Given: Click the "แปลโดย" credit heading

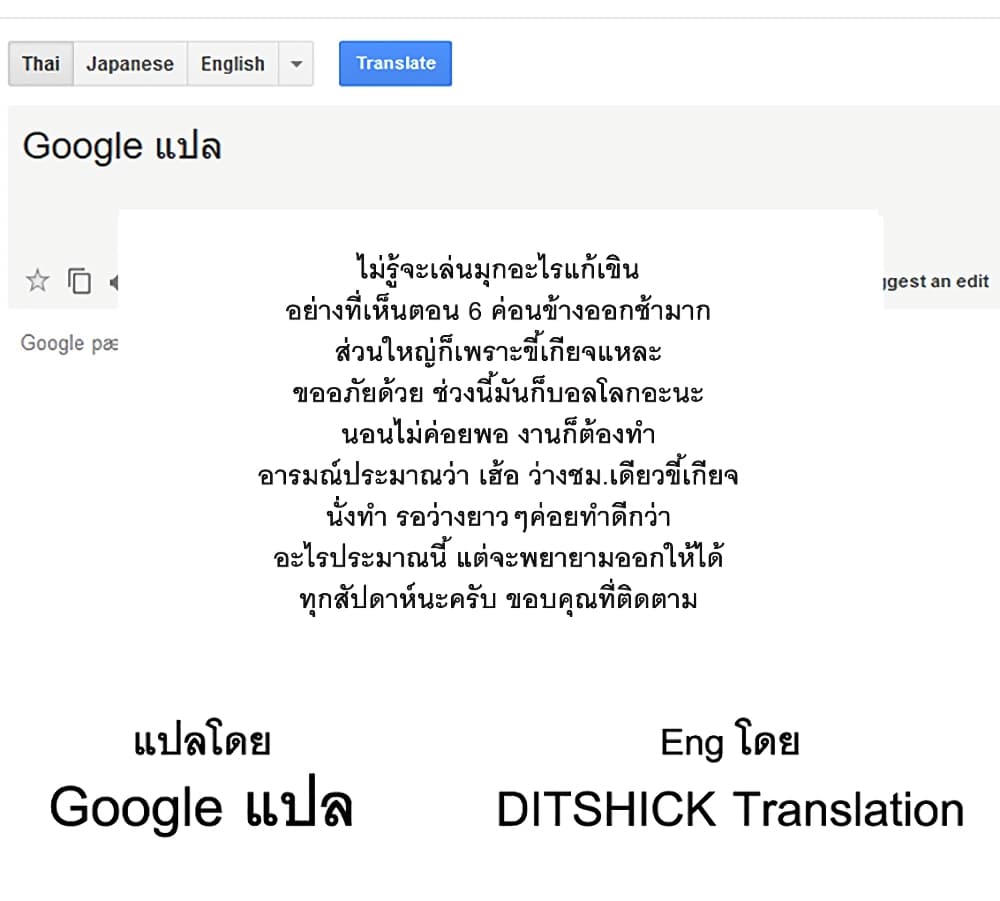Looking at the screenshot, I should [203, 743].
